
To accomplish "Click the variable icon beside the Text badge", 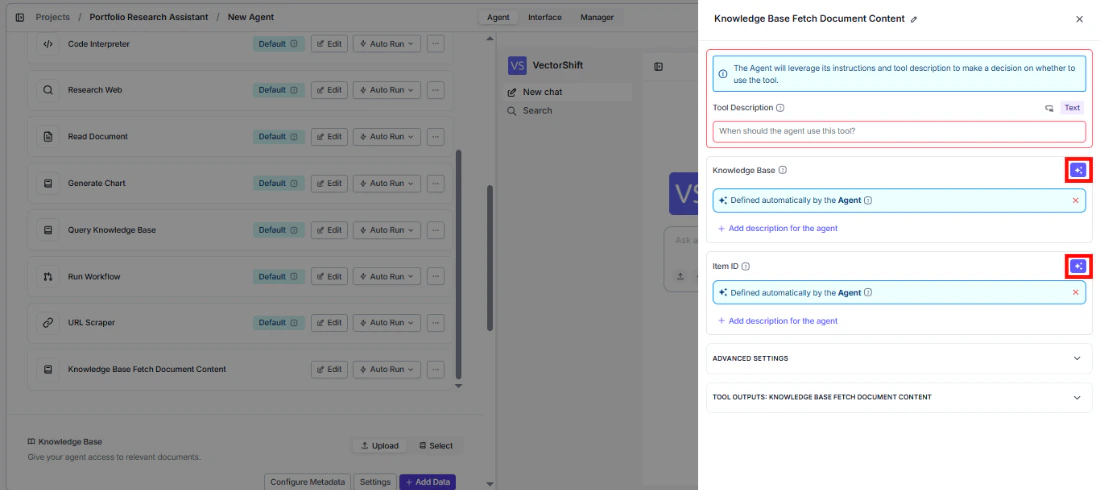I will (1049, 108).
